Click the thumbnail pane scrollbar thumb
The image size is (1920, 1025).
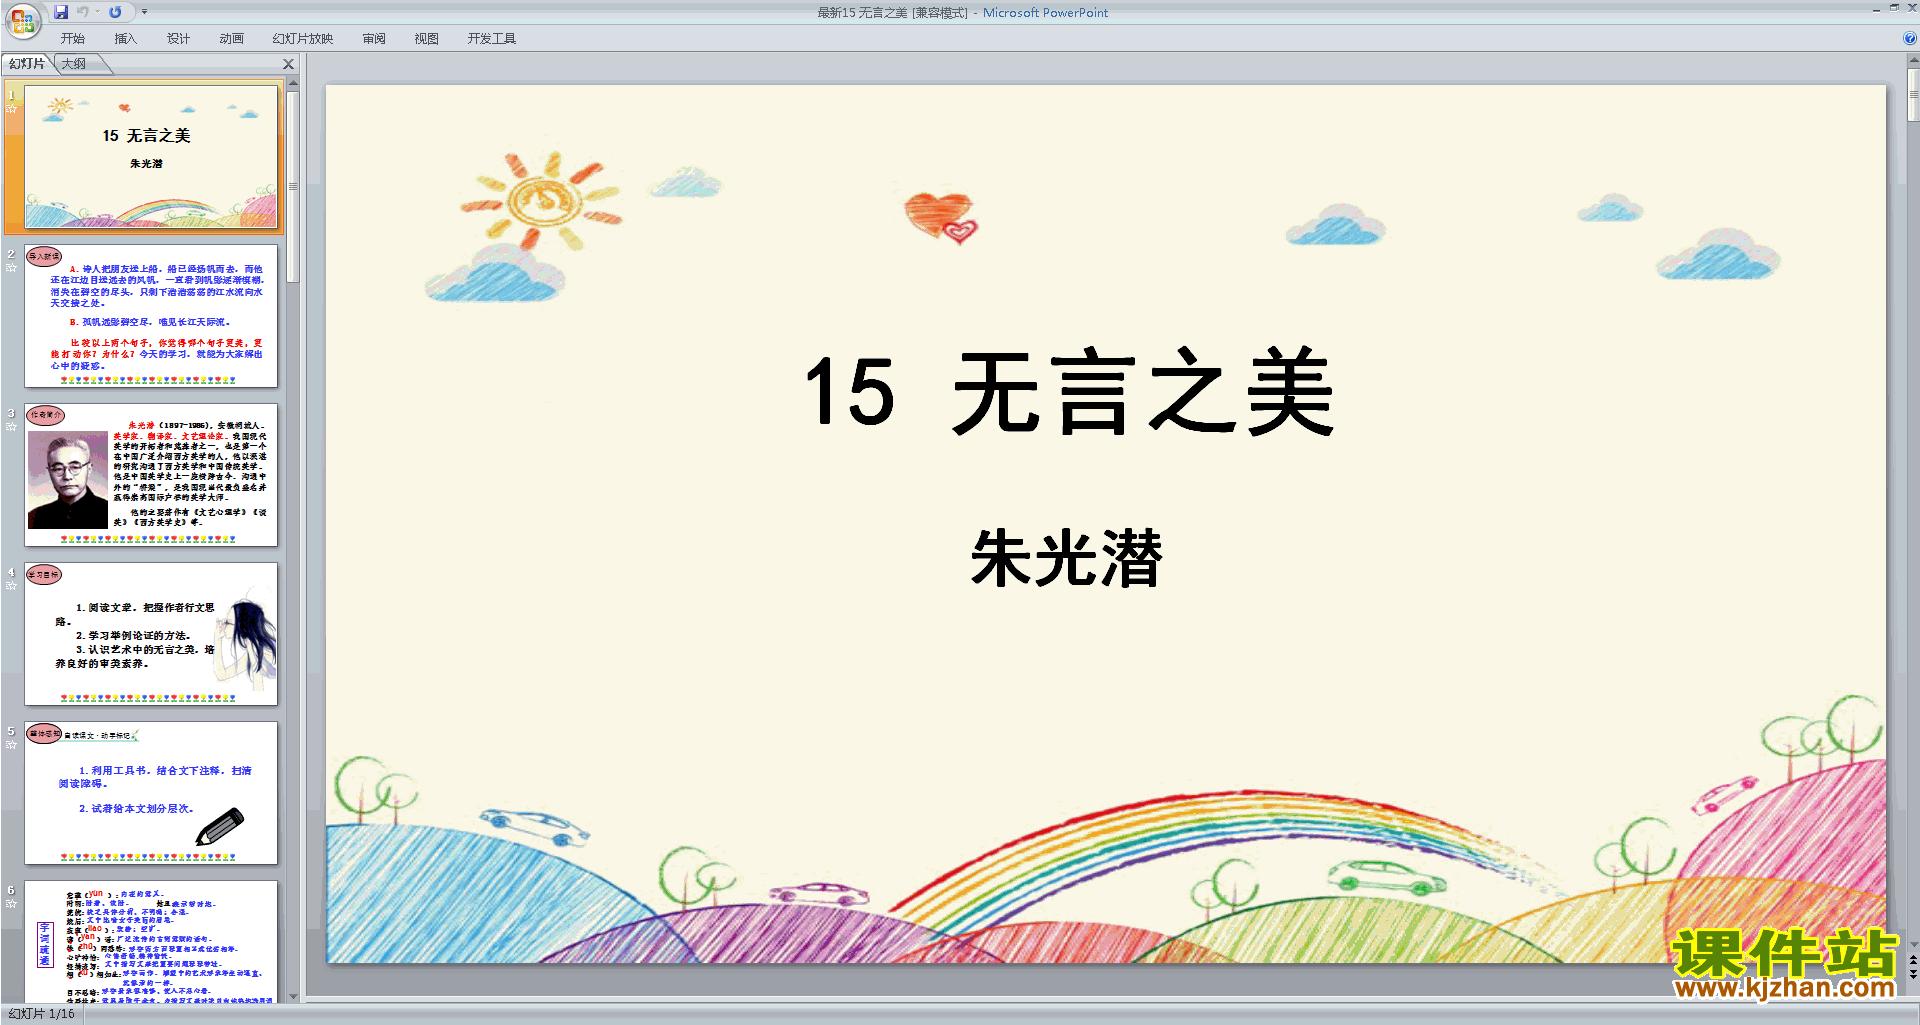(293, 187)
